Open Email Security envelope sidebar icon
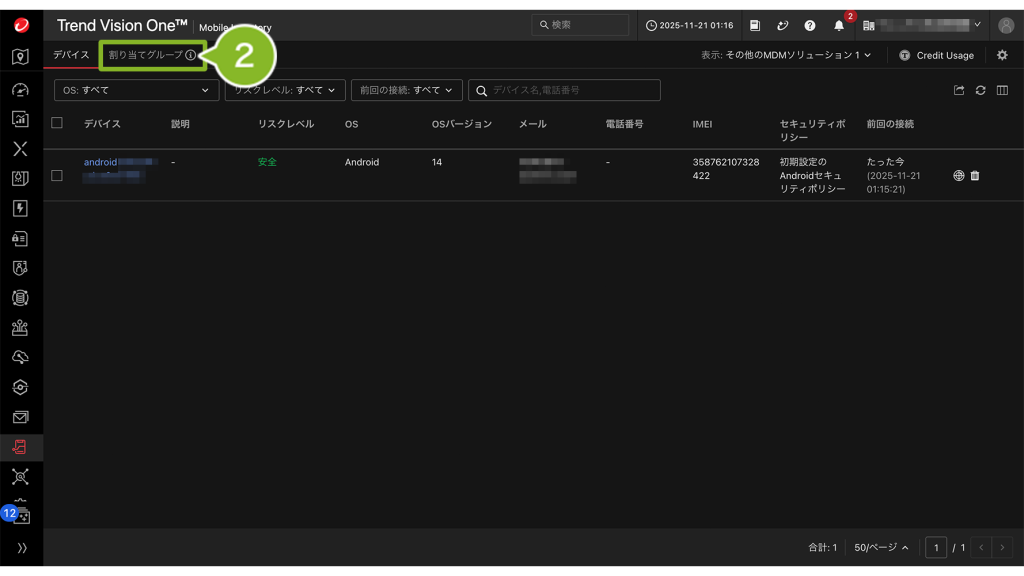The height and width of the screenshot is (576, 1024). [21, 417]
